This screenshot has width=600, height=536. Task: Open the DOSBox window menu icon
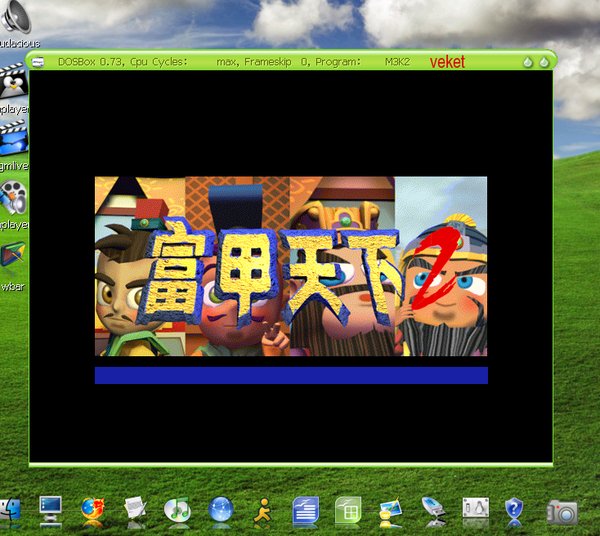[38, 62]
